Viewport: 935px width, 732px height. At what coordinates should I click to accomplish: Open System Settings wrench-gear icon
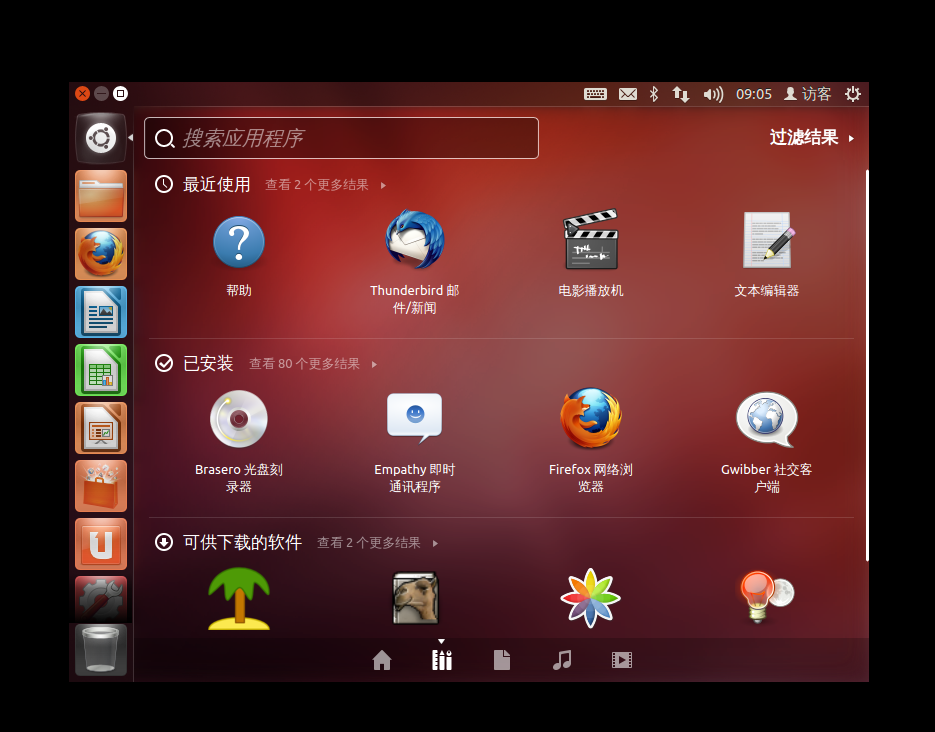tap(101, 598)
